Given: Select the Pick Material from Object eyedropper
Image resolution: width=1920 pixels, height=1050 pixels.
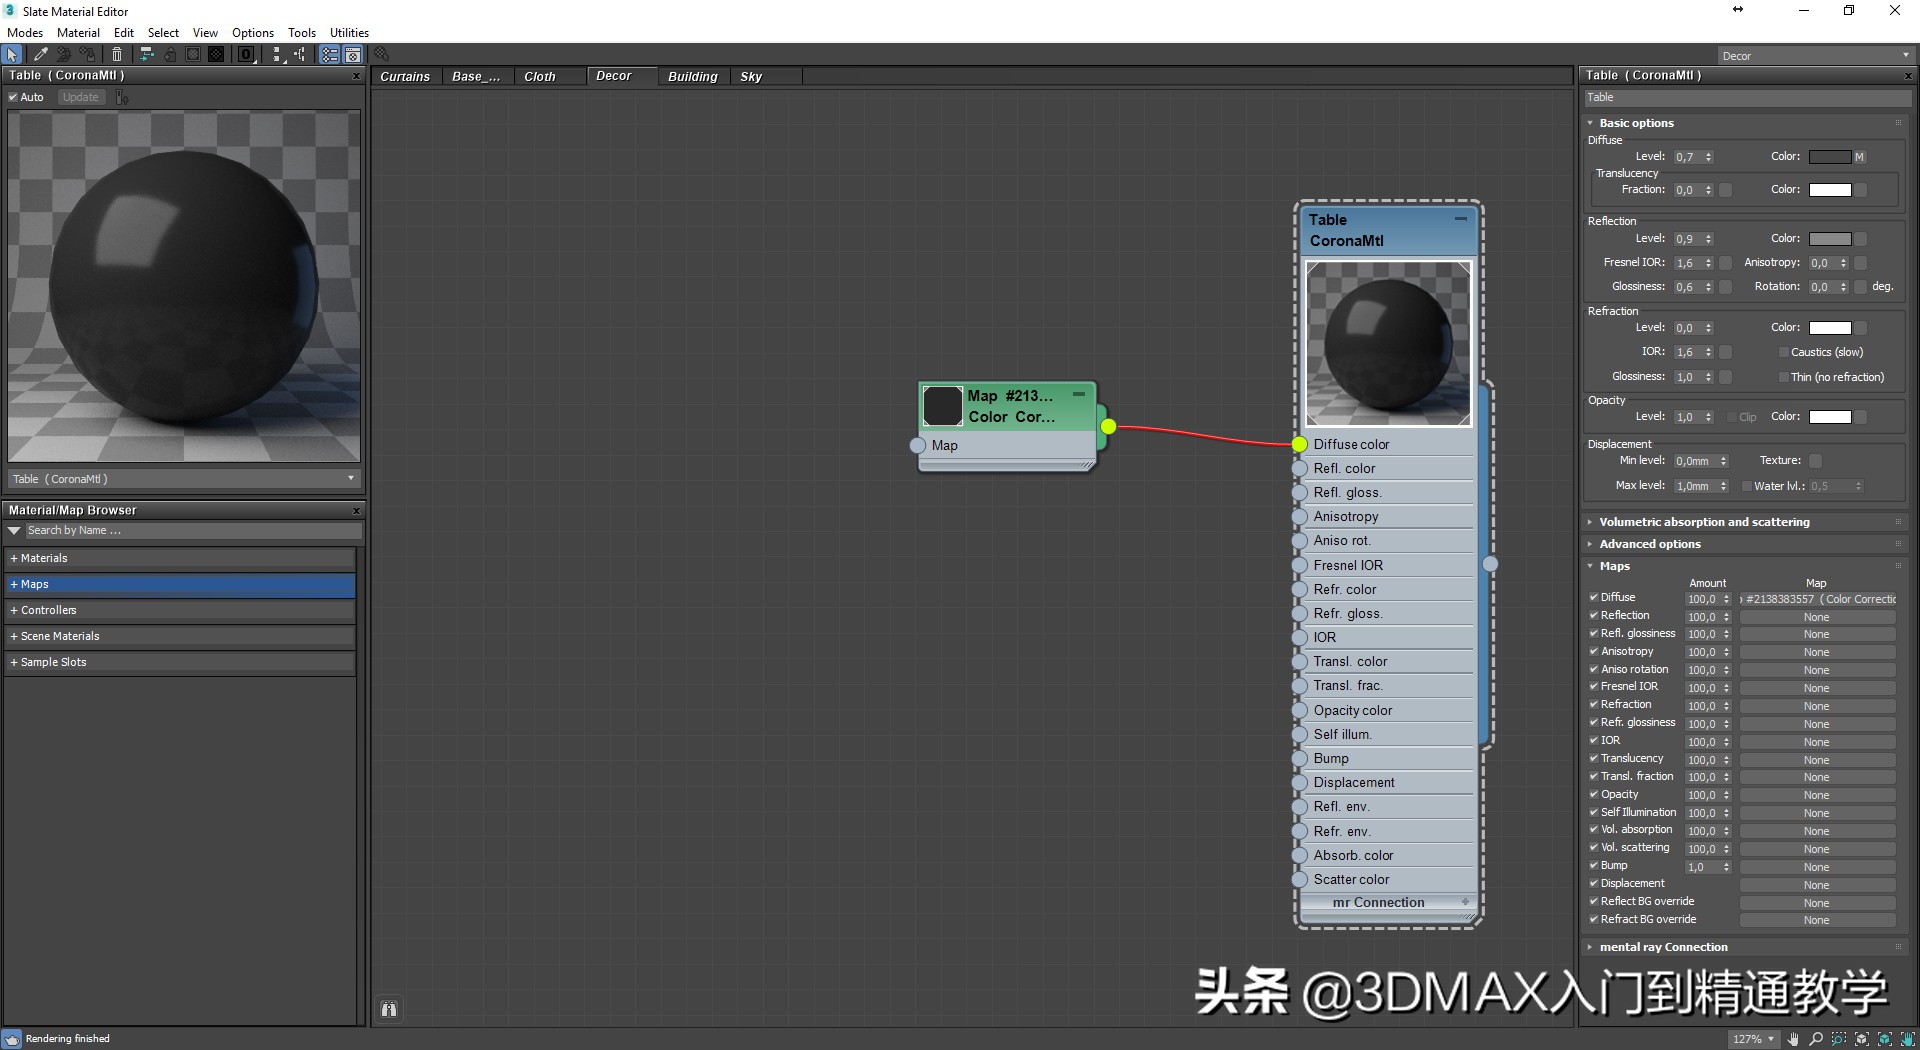Looking at the screenshot, I should pyautogui.click(x=40, y=55).
